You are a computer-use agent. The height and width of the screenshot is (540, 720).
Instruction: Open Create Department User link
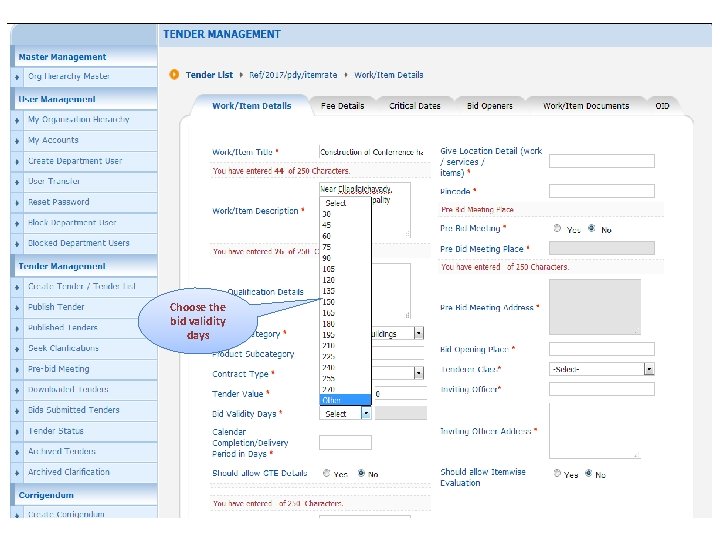click(x=75, y=161)
